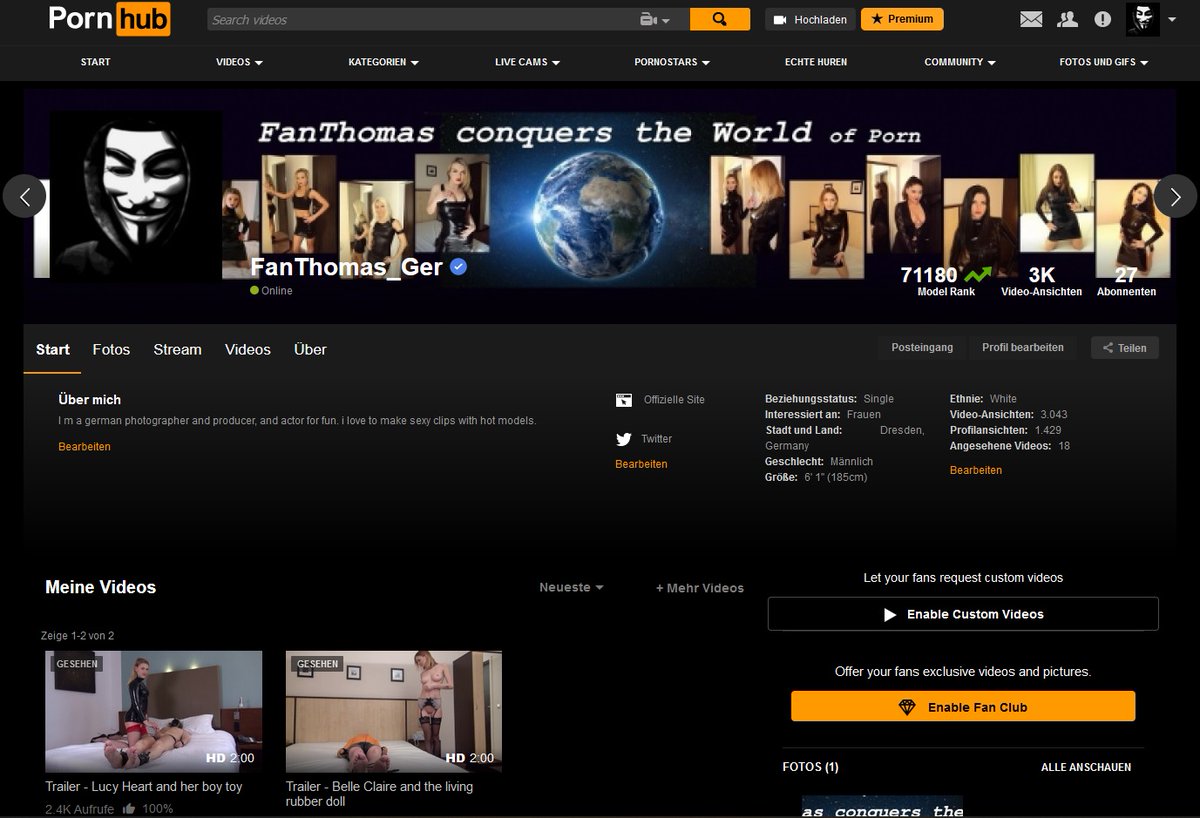
Task: Expand the account menu arrow beside avatar
Action: click(1170, 20)
